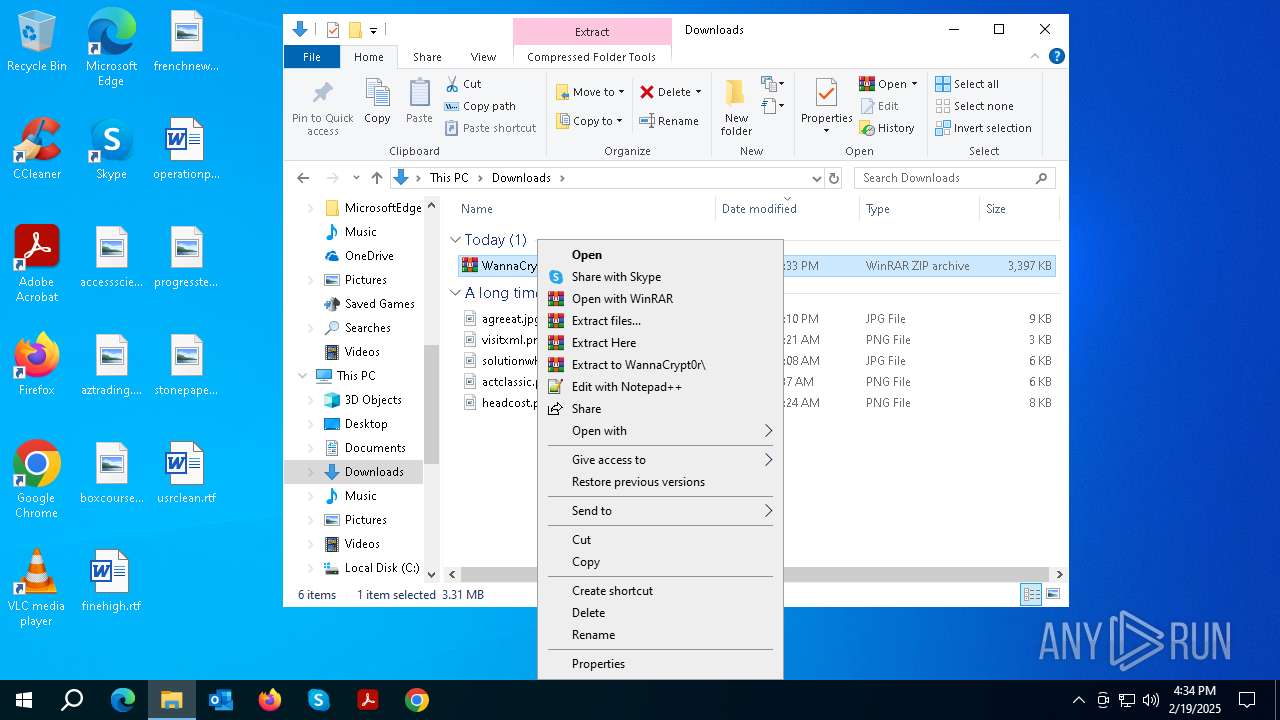This screenshot has height=720, width=1280.
Task: Sort by the Name column header
Action: coord(477,209)
